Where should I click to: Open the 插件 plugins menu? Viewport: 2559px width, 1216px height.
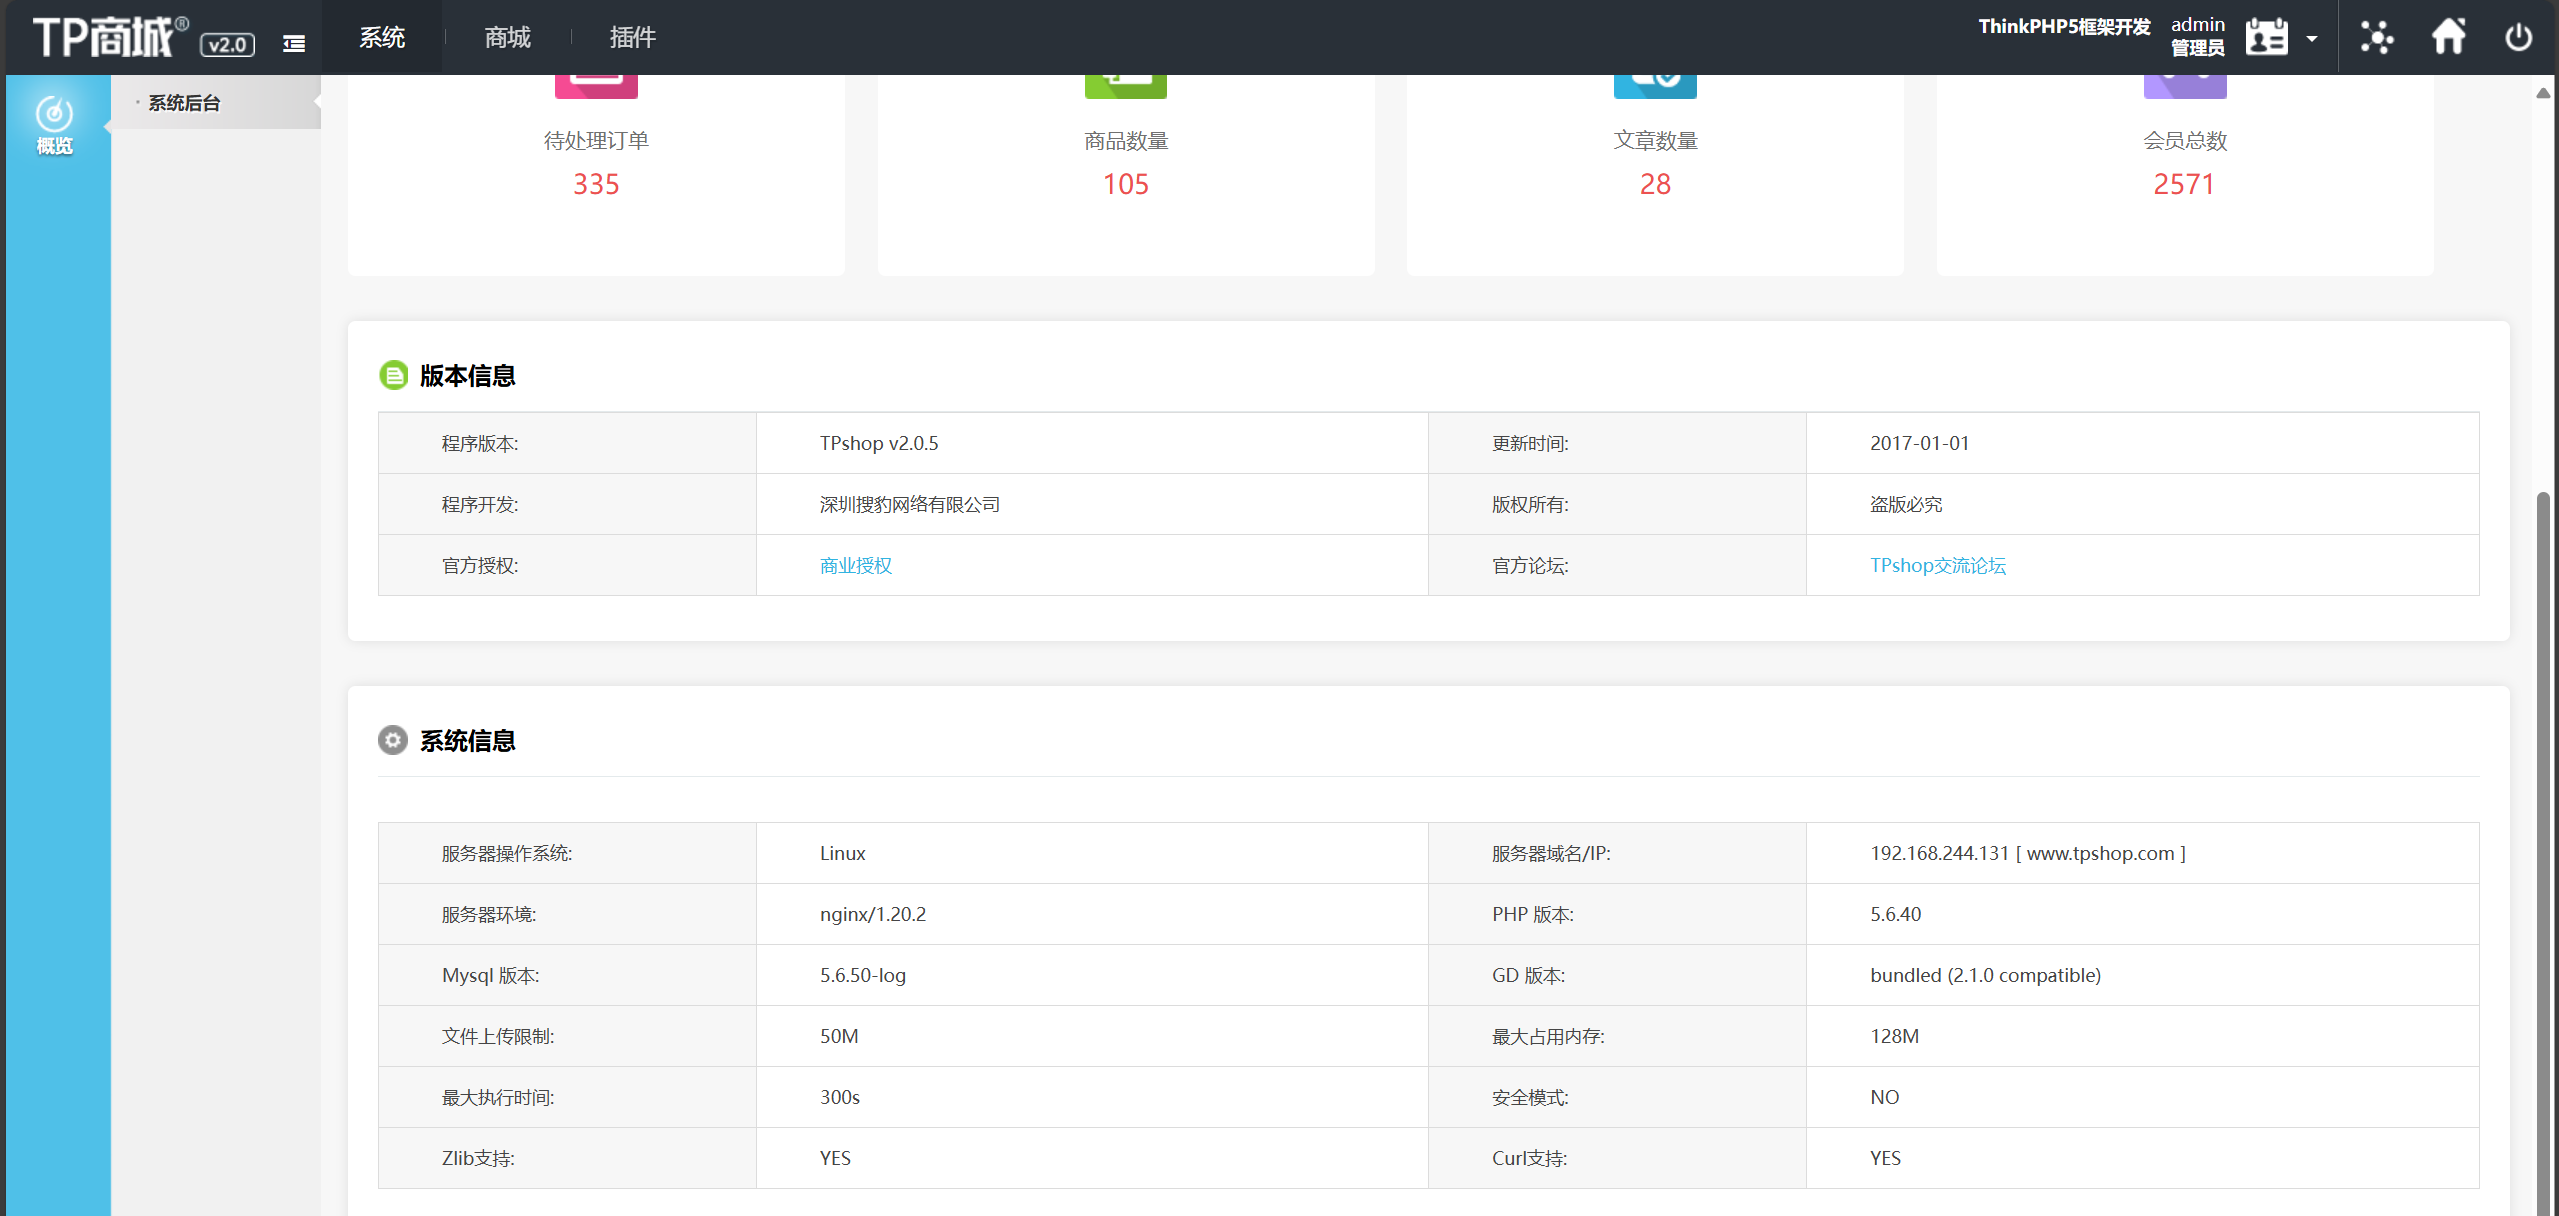632,37
